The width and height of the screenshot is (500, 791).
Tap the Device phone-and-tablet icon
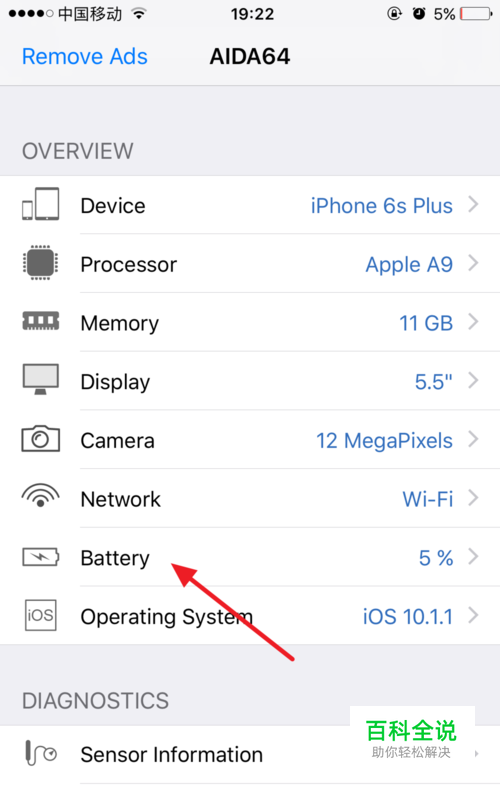click(40, 204)
